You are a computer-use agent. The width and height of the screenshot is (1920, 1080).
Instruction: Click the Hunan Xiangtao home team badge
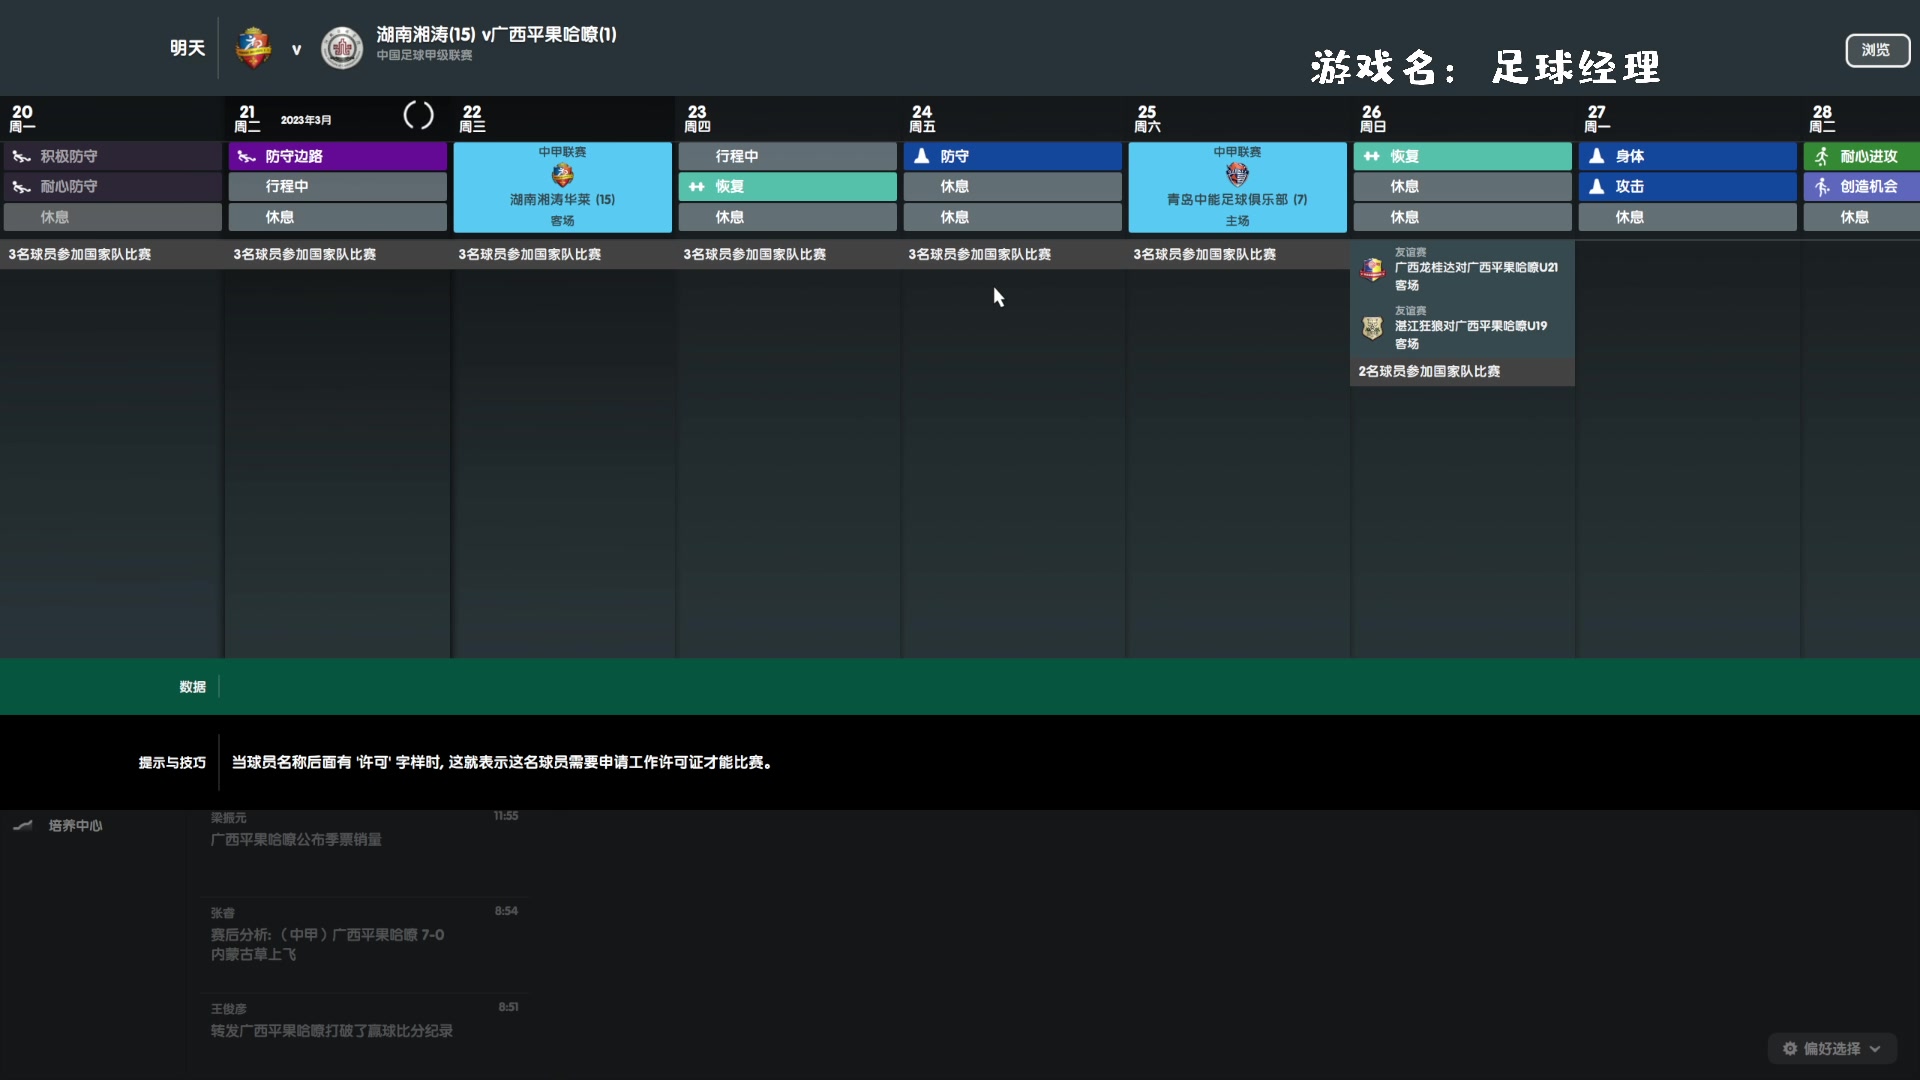click(x=253, y=48)
